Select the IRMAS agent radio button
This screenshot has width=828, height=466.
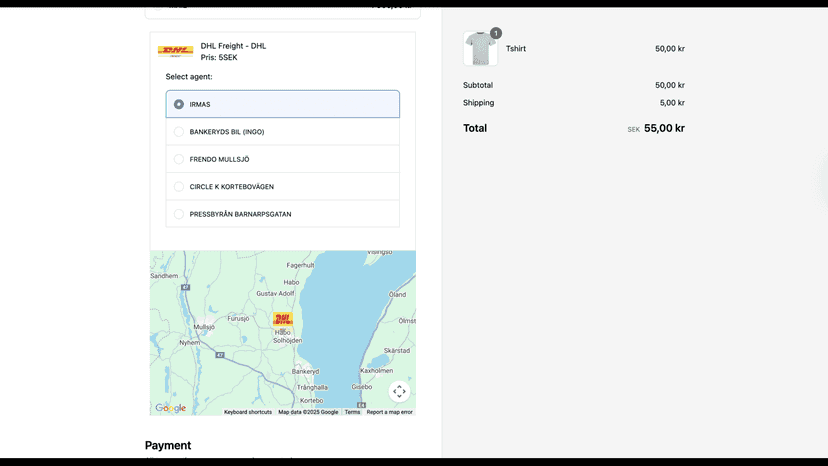tap(179, 104)
